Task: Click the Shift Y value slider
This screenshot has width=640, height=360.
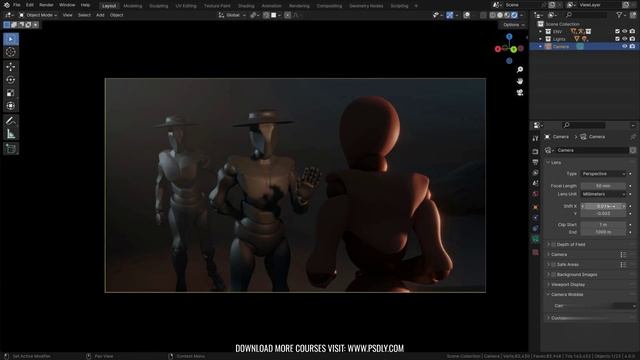Action: pyautogui.click(x=603, y=214)
